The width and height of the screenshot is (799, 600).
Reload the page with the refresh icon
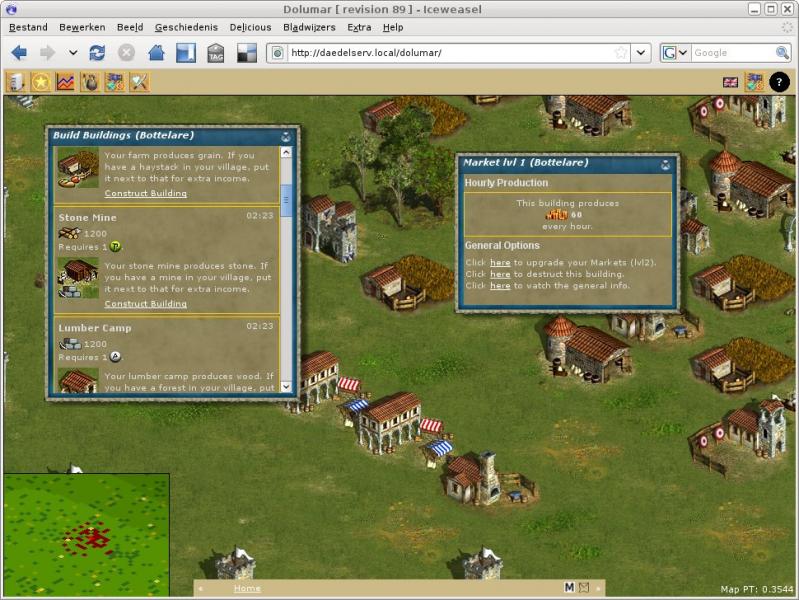pyautogui.click(x=97, y=53)
